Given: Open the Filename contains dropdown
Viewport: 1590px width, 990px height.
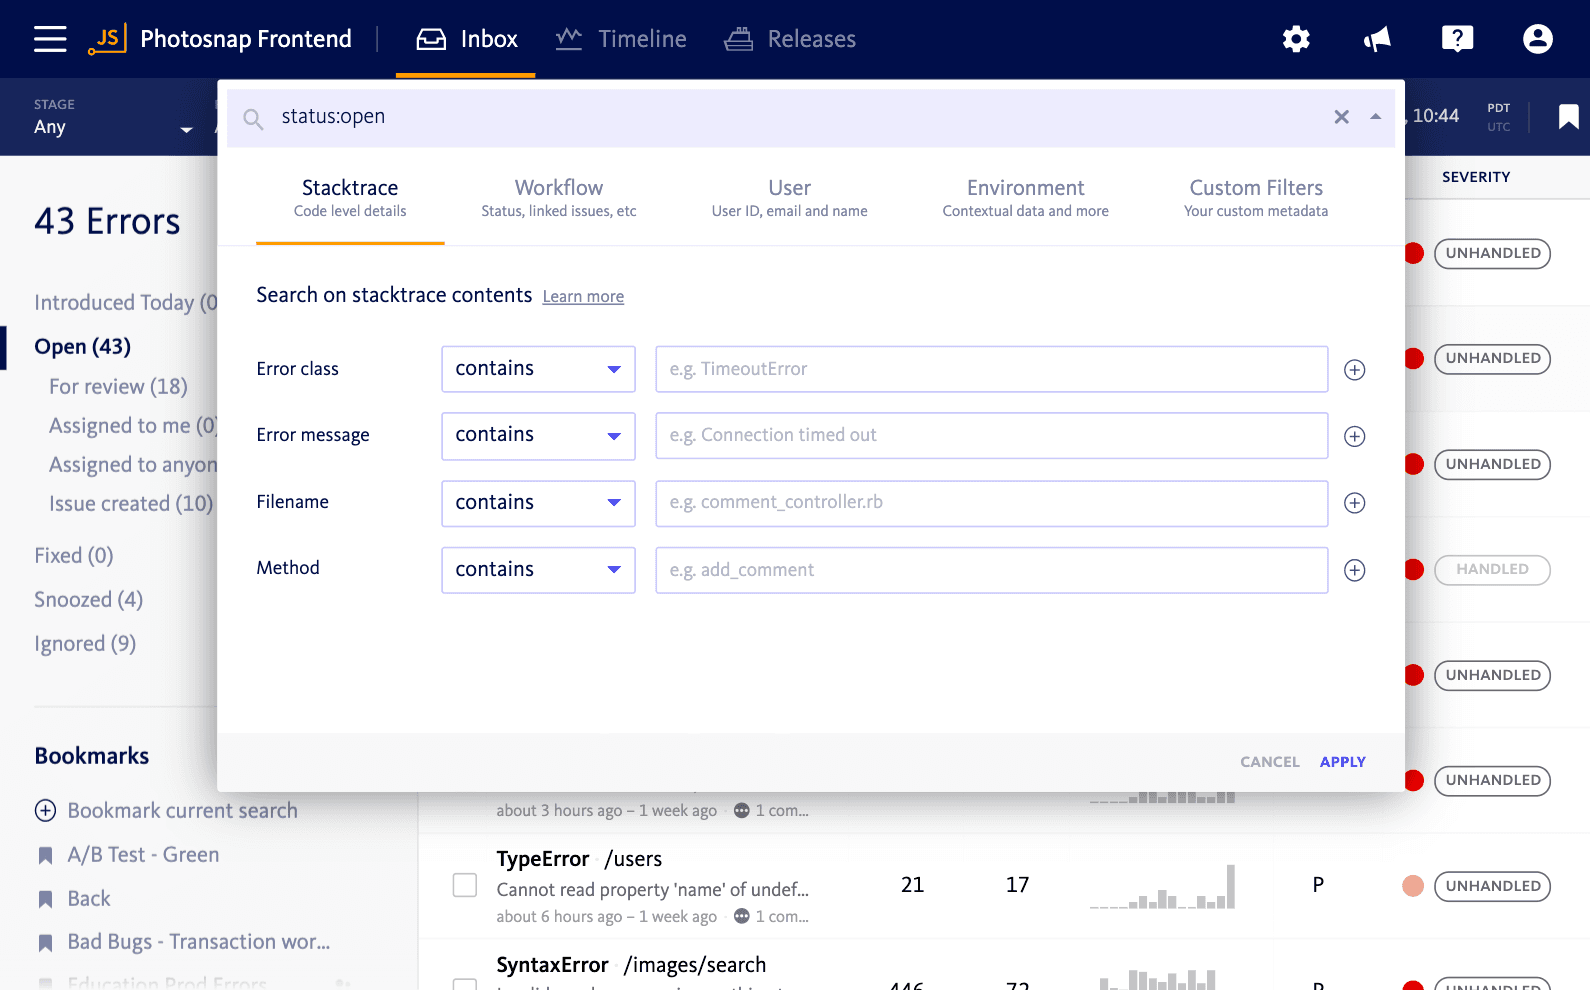Looking at the screenshot, I should pos(538,503).
